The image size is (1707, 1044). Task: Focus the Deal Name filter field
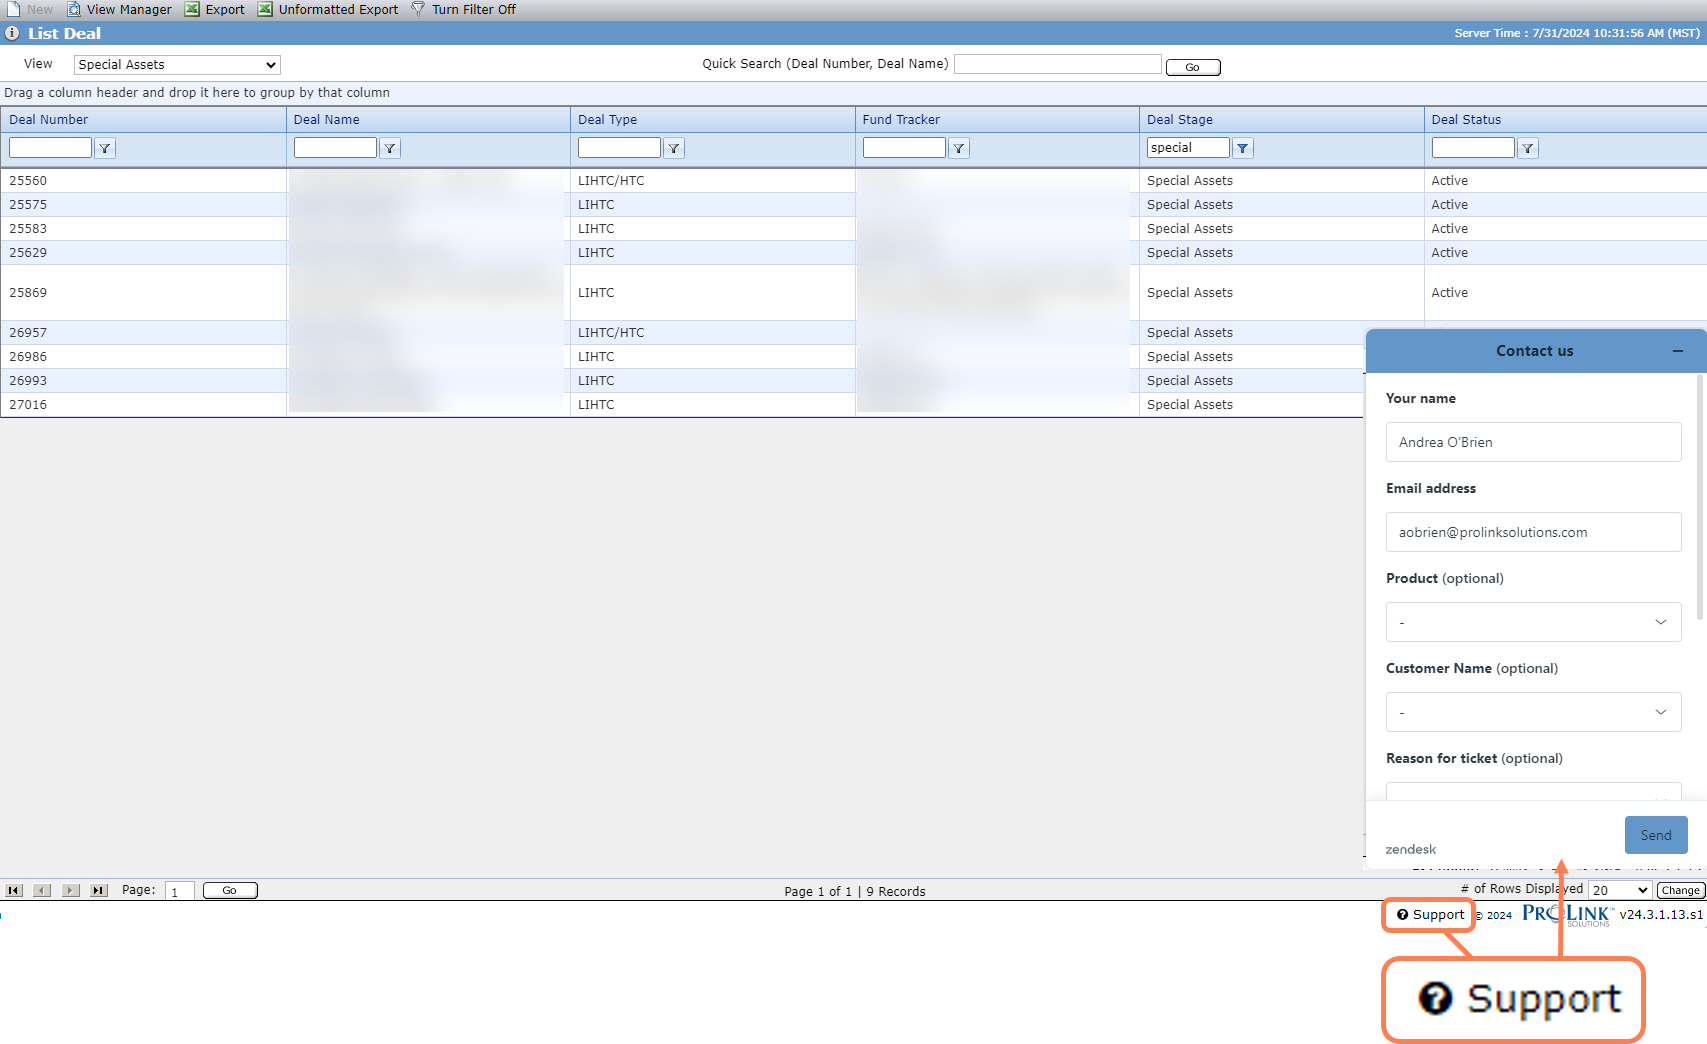click(335, 148)
